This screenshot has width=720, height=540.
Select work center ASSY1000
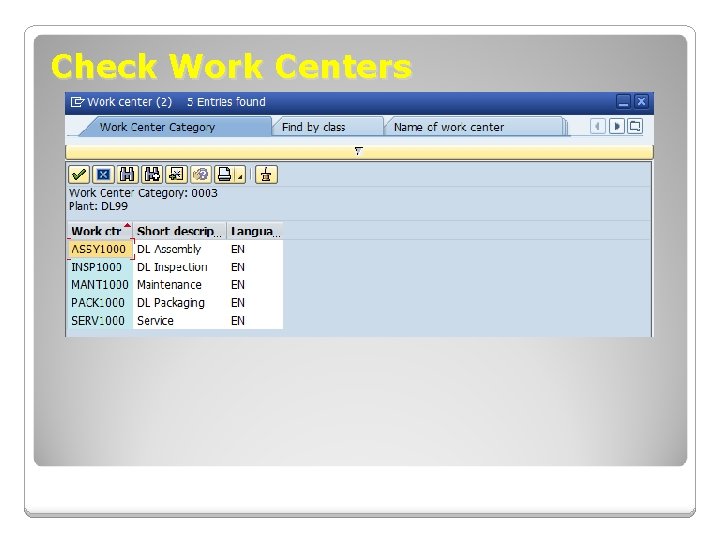(100, 249)
